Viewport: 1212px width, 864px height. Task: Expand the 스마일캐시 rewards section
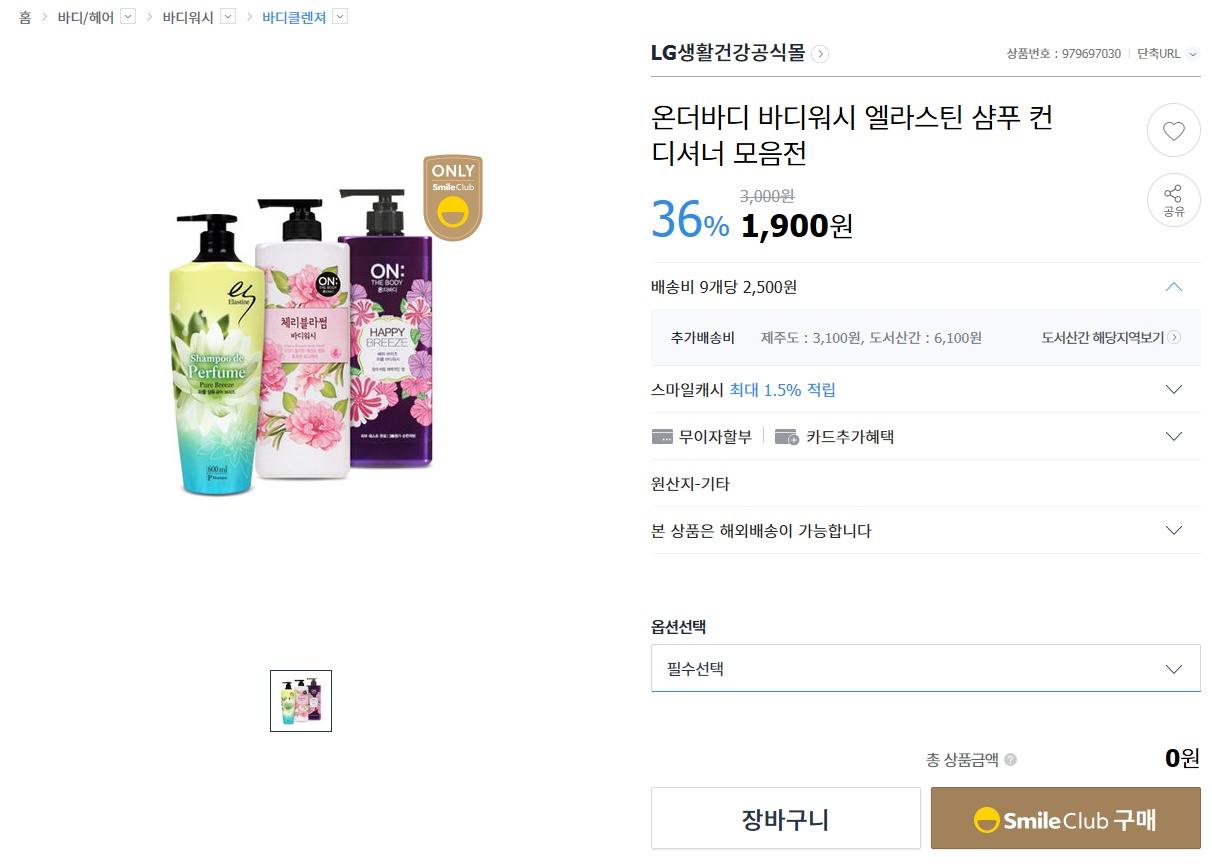pyautogui.click(x=1174, y=390)
